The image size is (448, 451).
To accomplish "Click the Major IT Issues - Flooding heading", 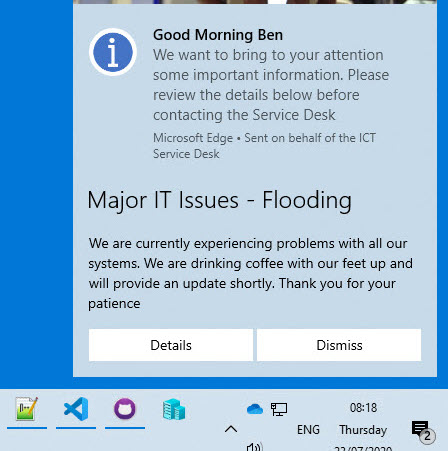I will [219, 200].
